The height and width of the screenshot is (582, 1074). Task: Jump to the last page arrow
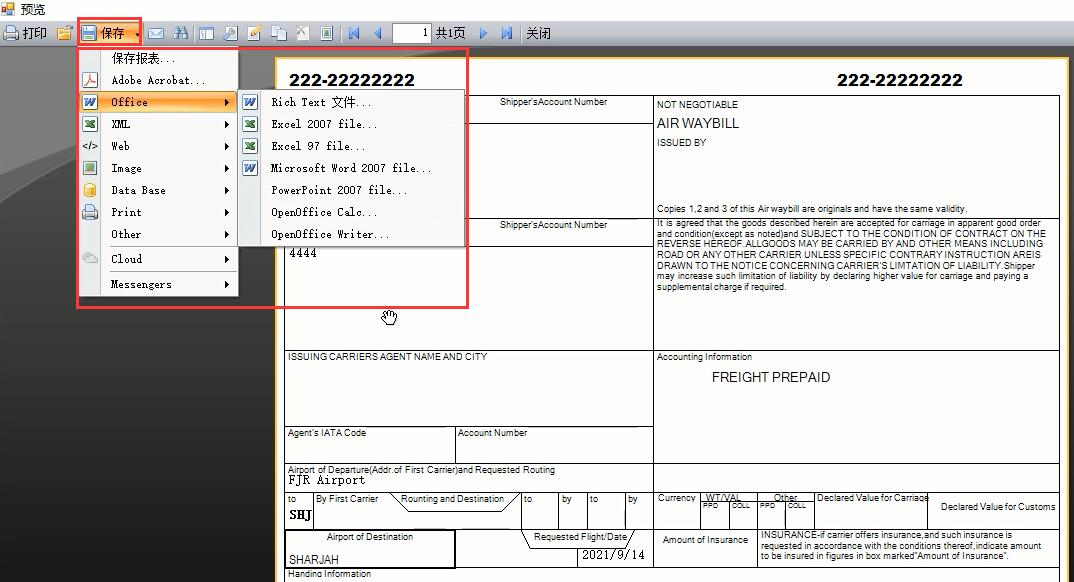[x=507, y=33]
